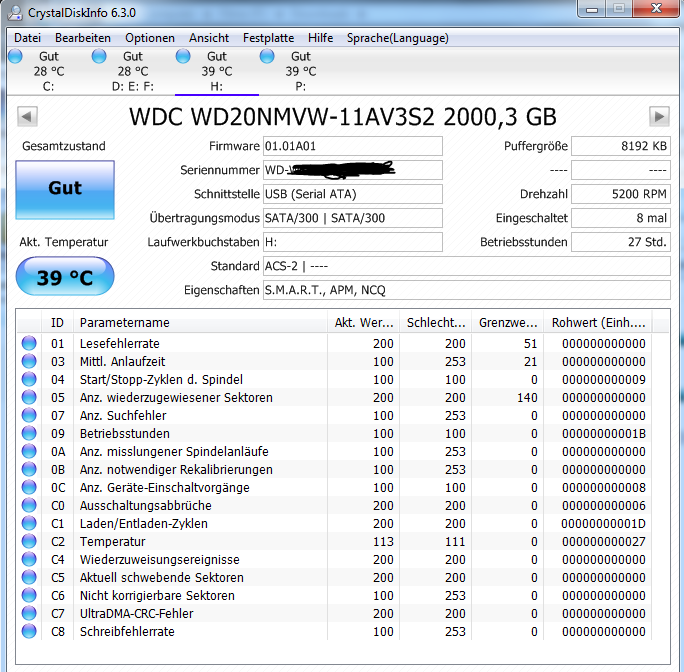Viewport: 684px width, 672px height.
Task: Click the ID column header
Action: tap(58, 323)
